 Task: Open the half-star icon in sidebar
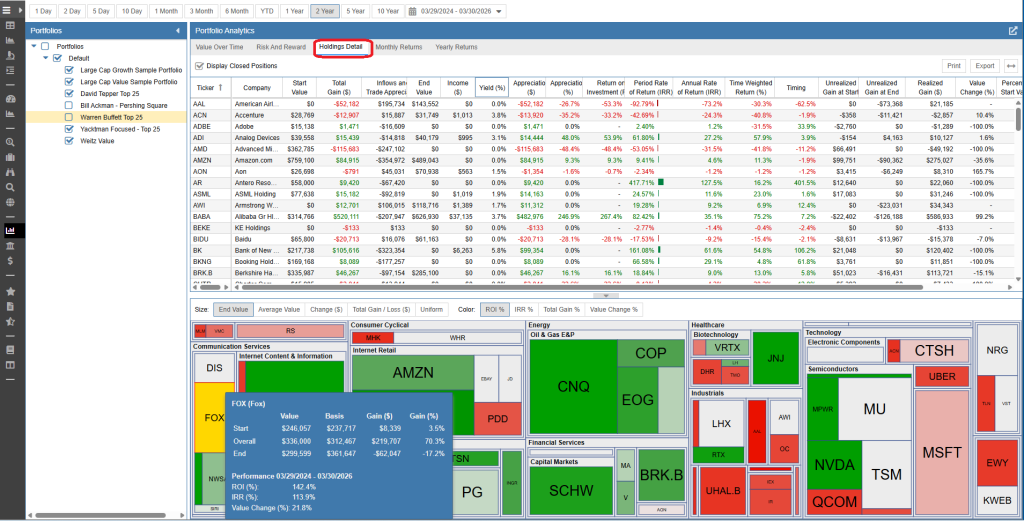(10, 321)
